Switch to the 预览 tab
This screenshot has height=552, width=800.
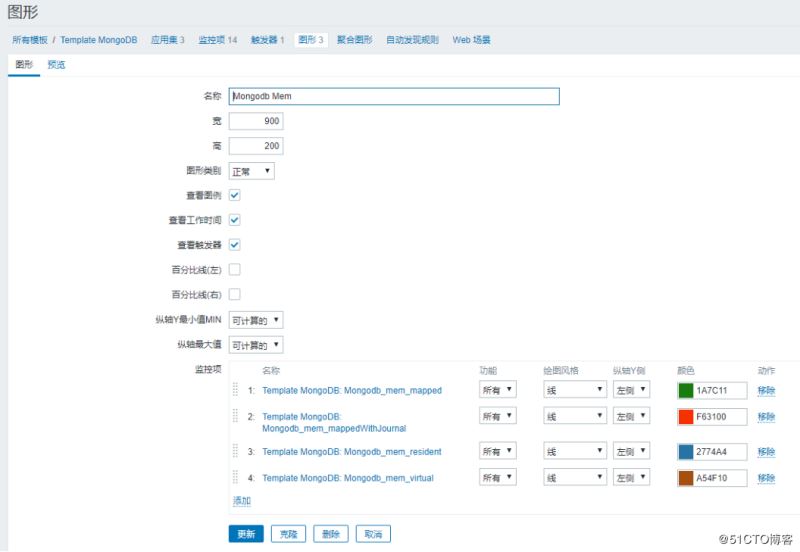pos(57,65)
